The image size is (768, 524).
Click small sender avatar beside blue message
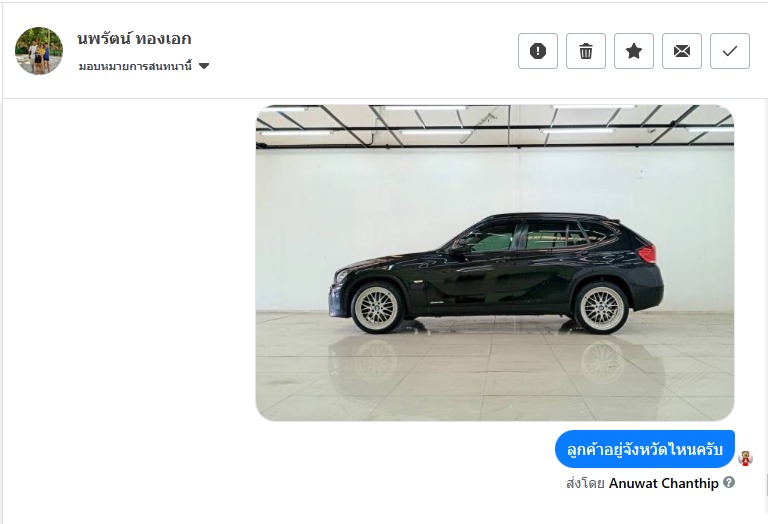coord(745,458)
